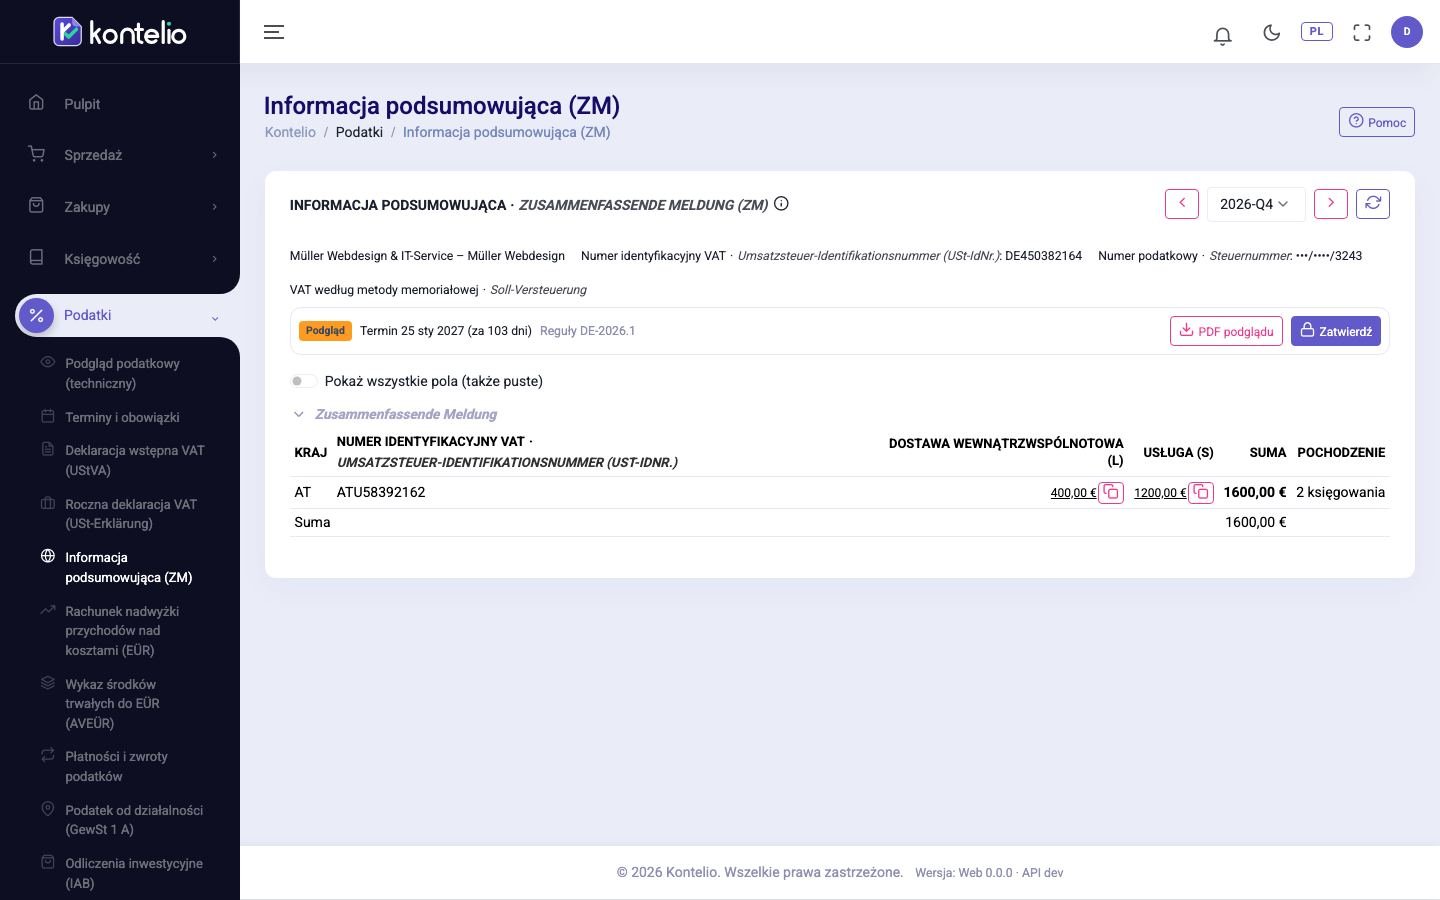Enter fullscreen mode
1440x900 pixels.
point(1362,33)
